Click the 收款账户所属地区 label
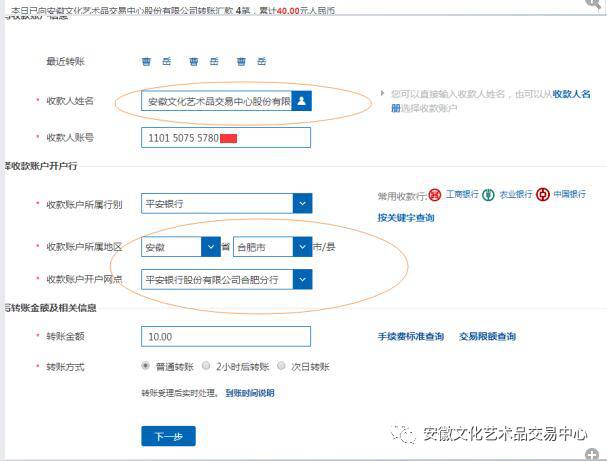This screenshot has width=607, height=461. pyautogui.click(x=84, y=247)
